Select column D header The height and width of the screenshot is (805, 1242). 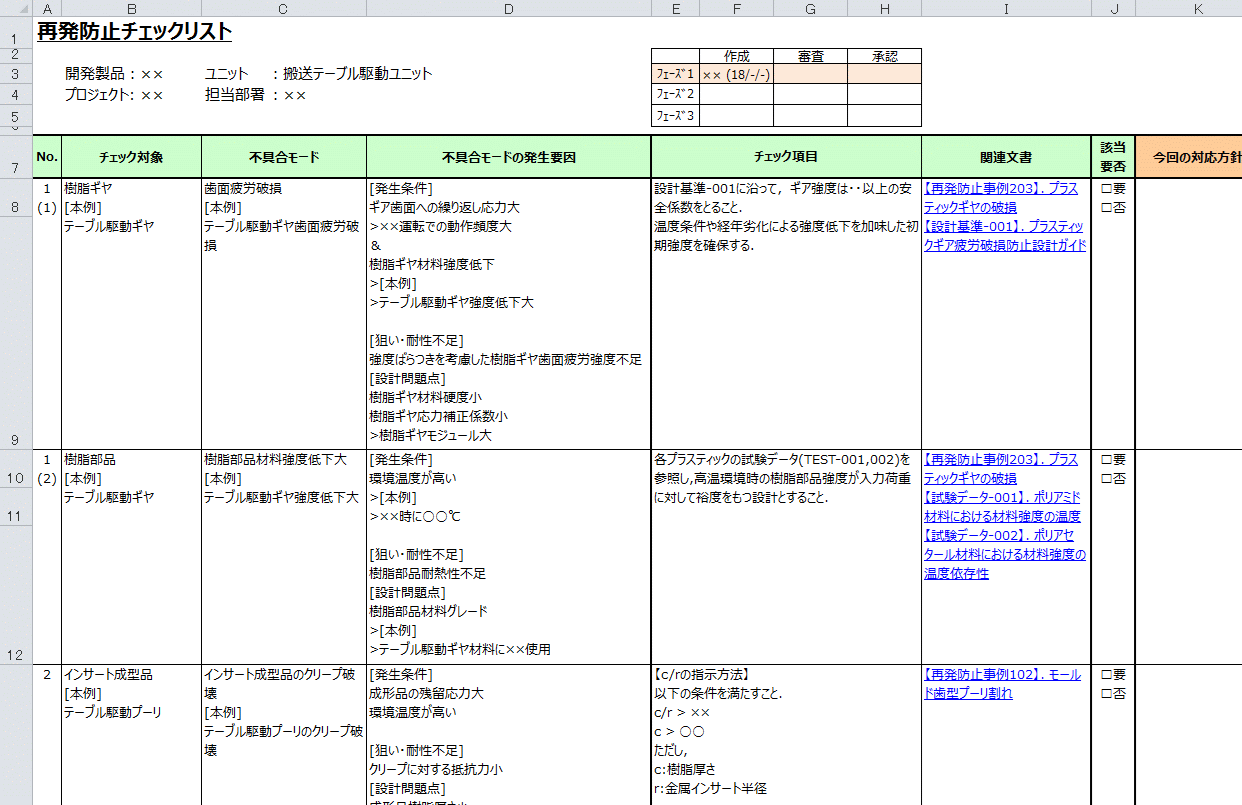coord(508,8)
